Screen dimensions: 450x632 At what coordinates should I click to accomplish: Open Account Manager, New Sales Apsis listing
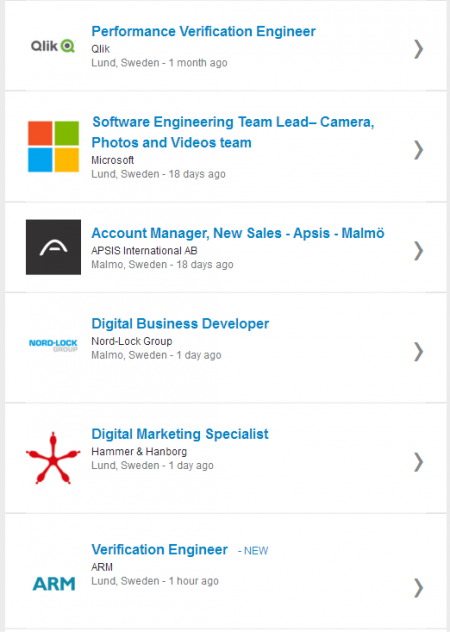[x=238, y=233]
